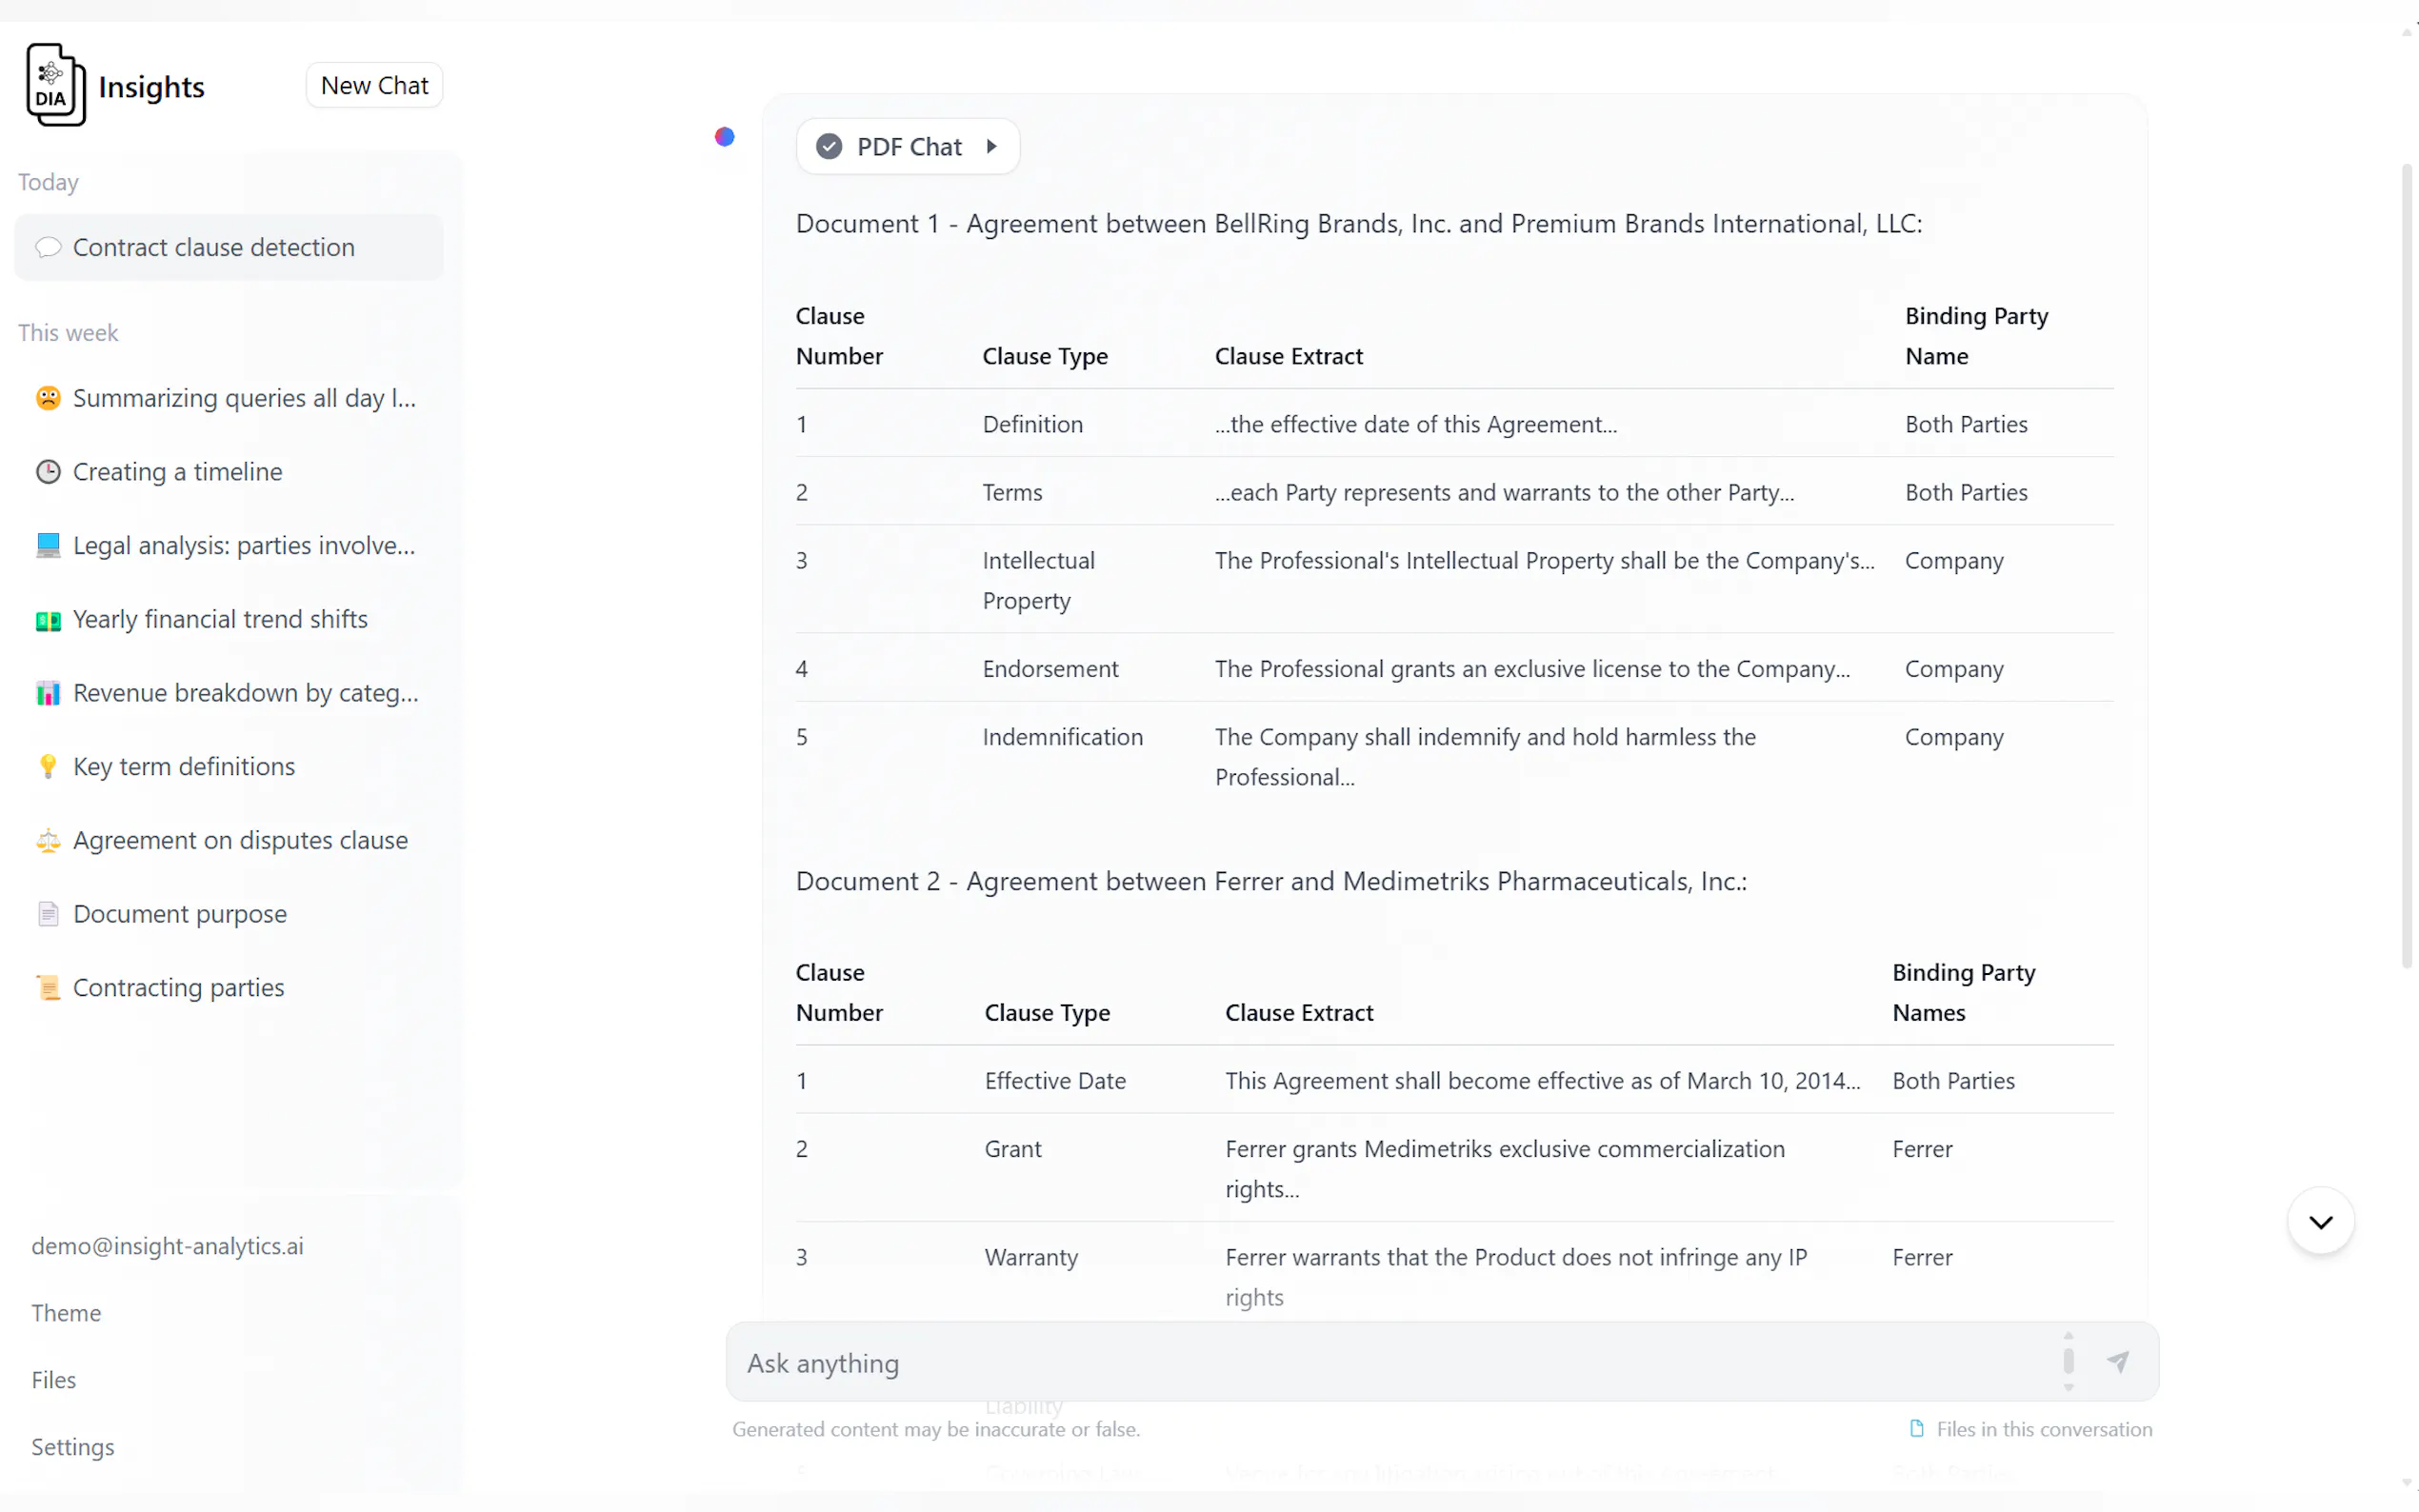This screenshot has height=1512, width=2419.
Task: Click the light bulb icon beside Key term definitions
Action: pos(48,766)
